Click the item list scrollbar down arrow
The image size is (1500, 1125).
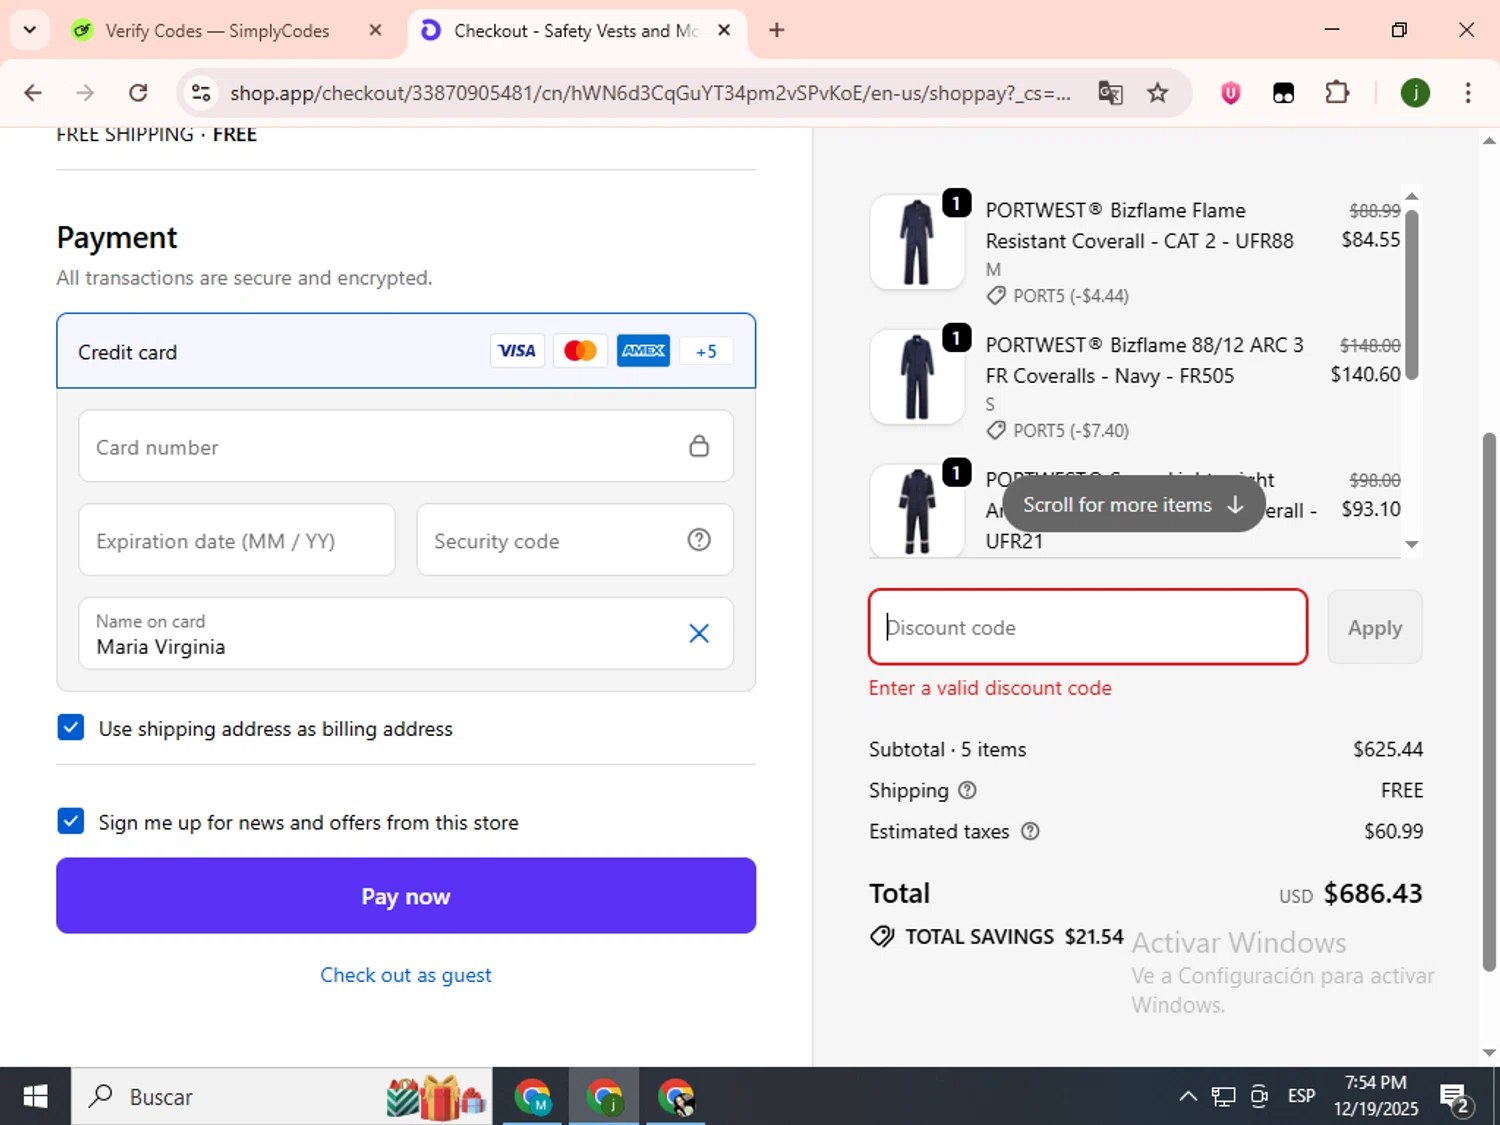(x=1412, y=544)
